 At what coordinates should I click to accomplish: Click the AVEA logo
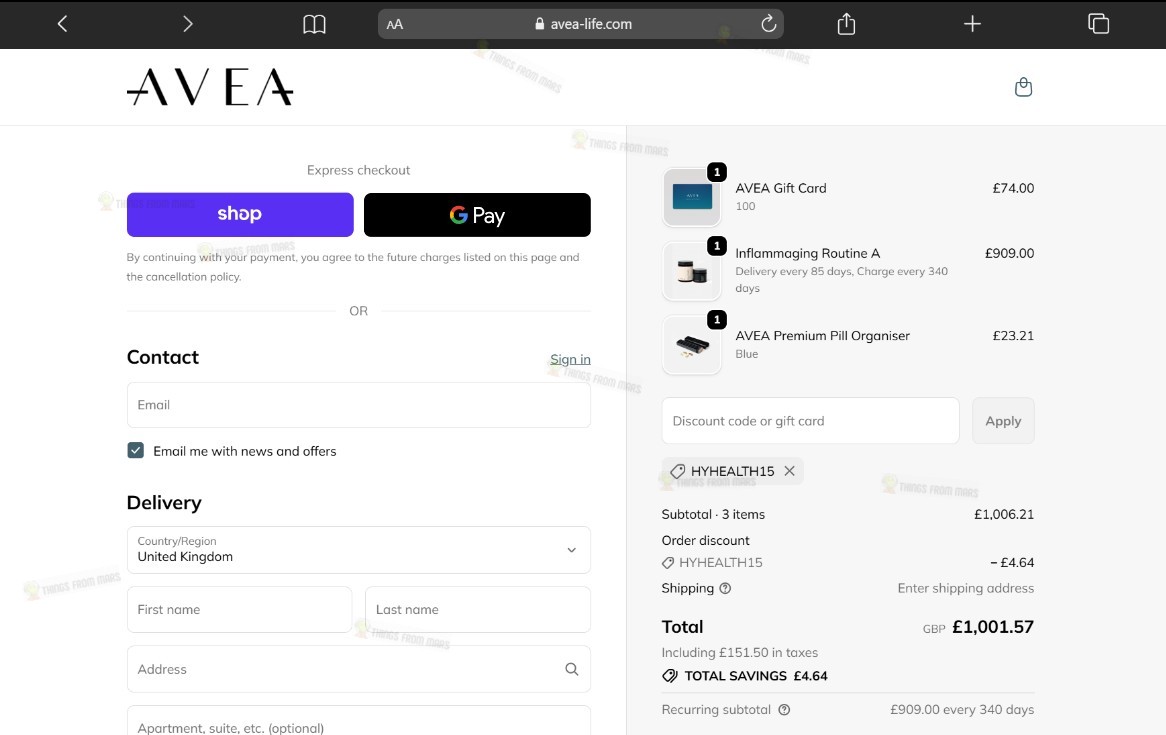coord(210,87)
